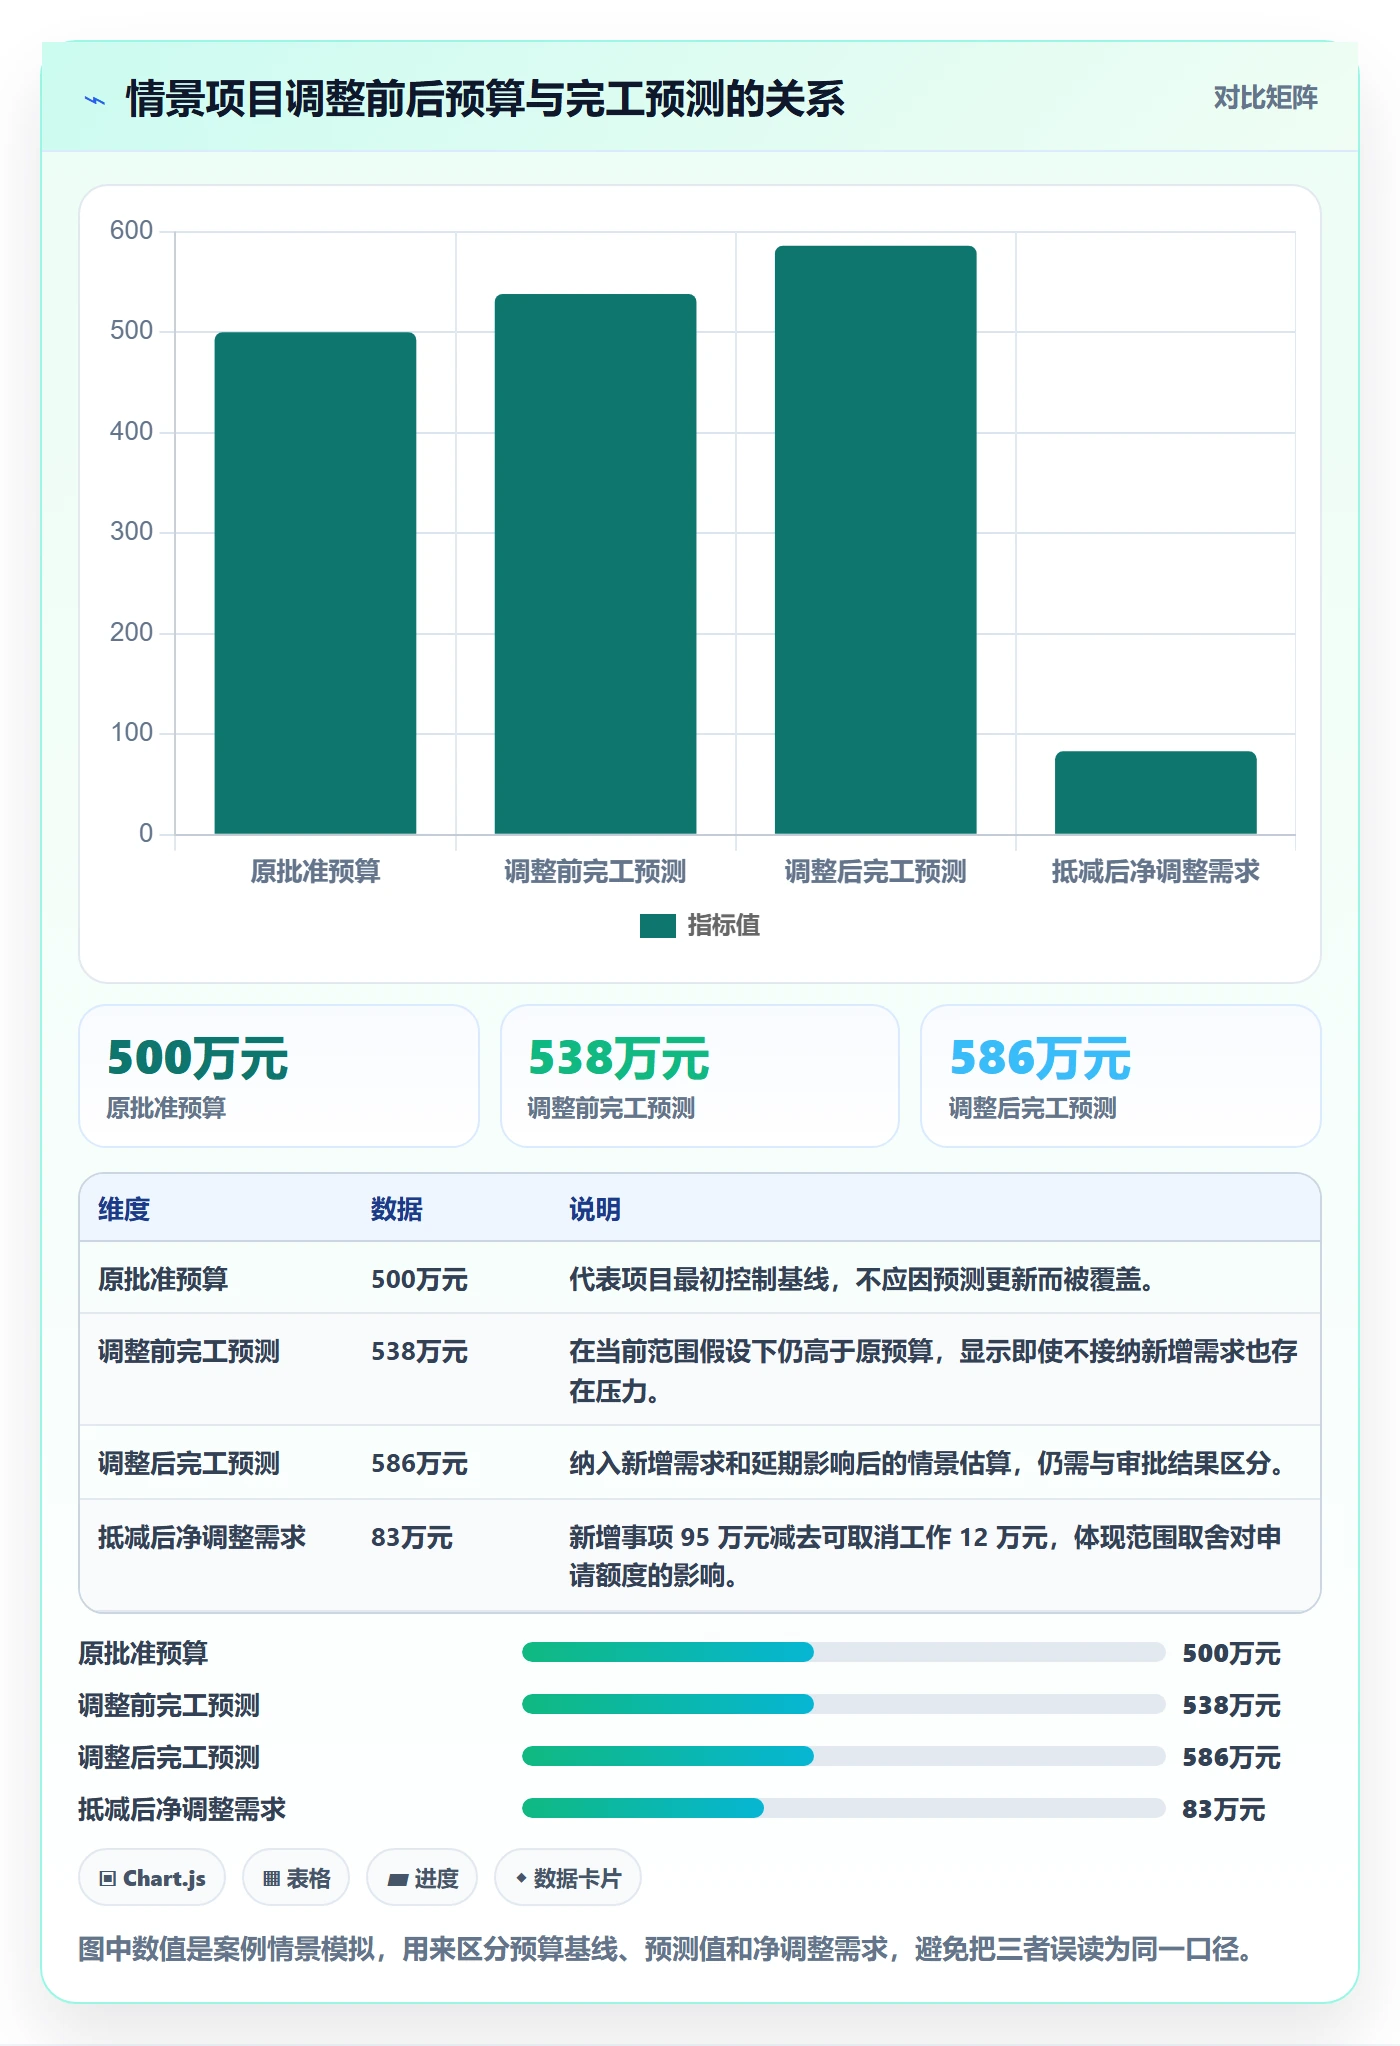
Task: Click the 对比矩阵 label in the header
Action: click(x=1265, y=97)
